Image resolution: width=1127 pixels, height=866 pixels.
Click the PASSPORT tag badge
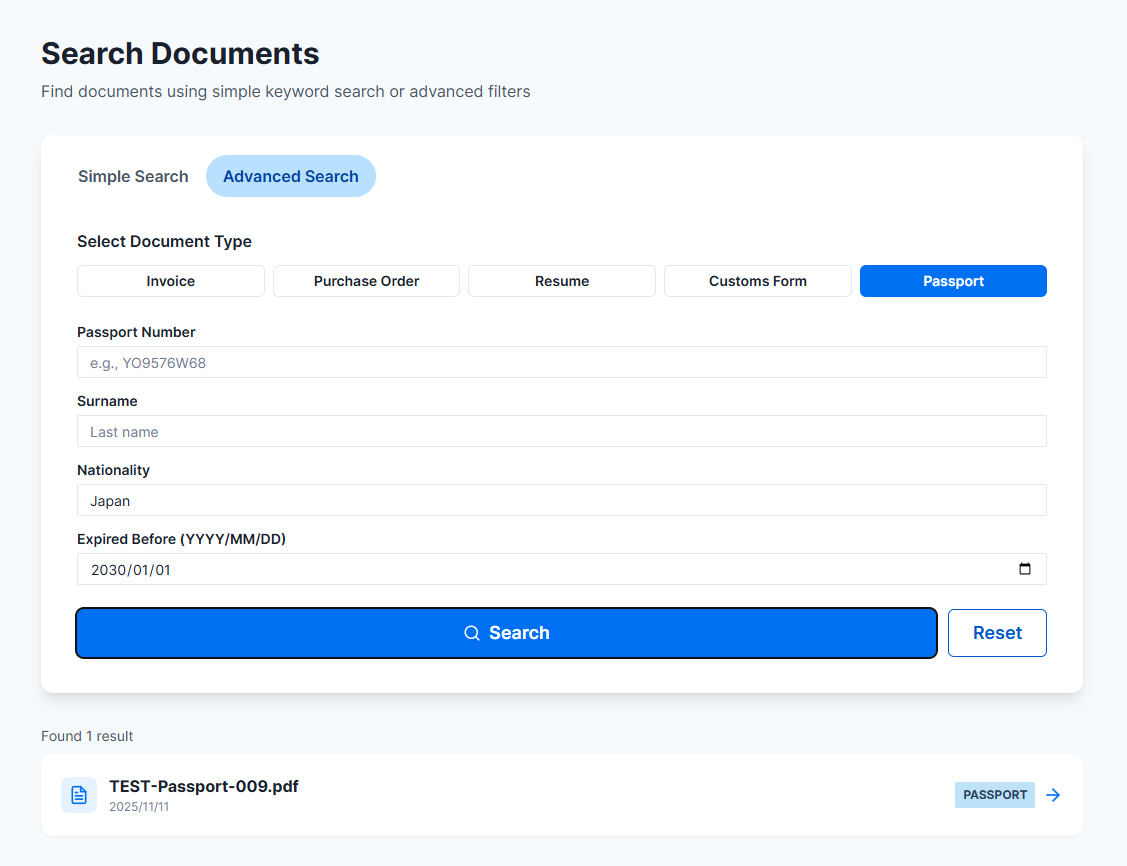click(x=995, y=795)
